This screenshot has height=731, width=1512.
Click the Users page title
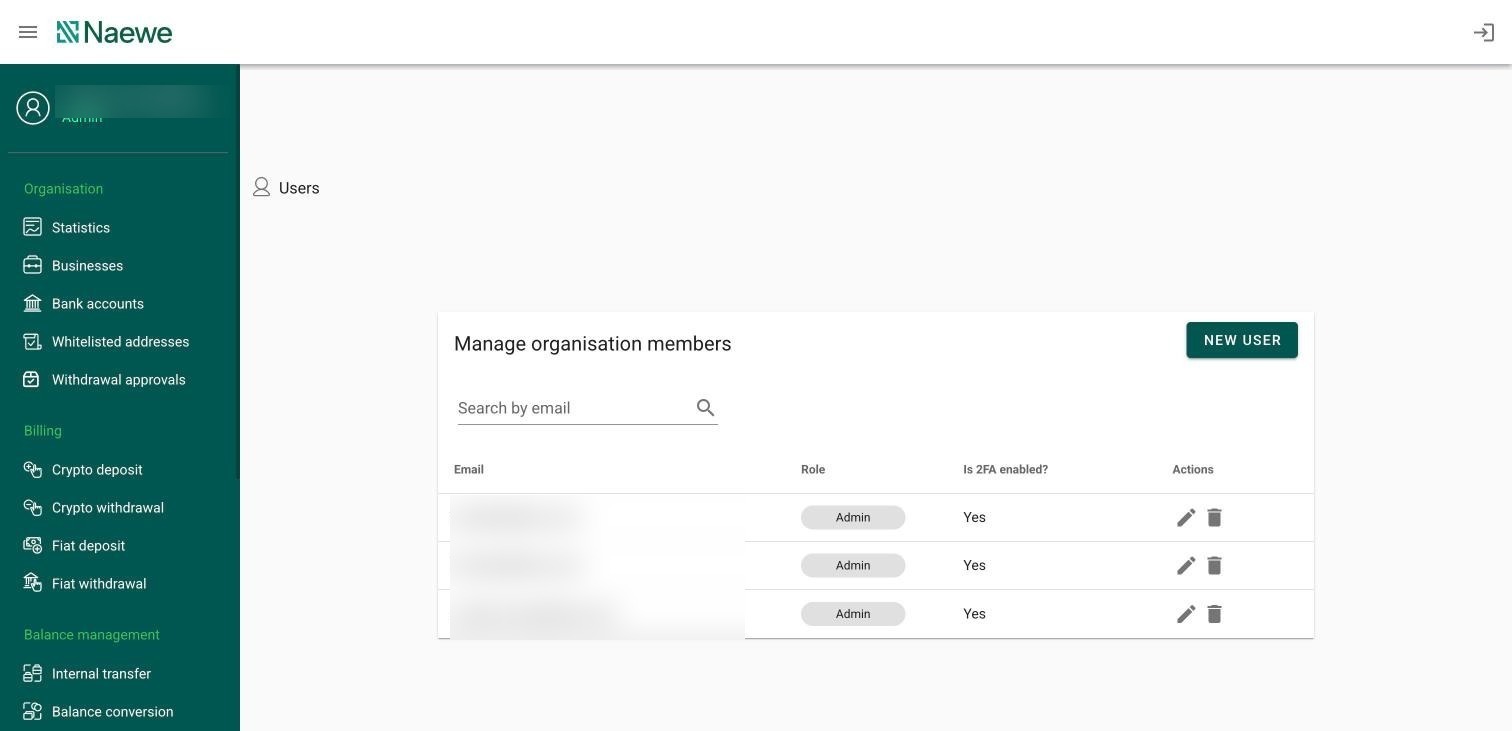point(299,188)
